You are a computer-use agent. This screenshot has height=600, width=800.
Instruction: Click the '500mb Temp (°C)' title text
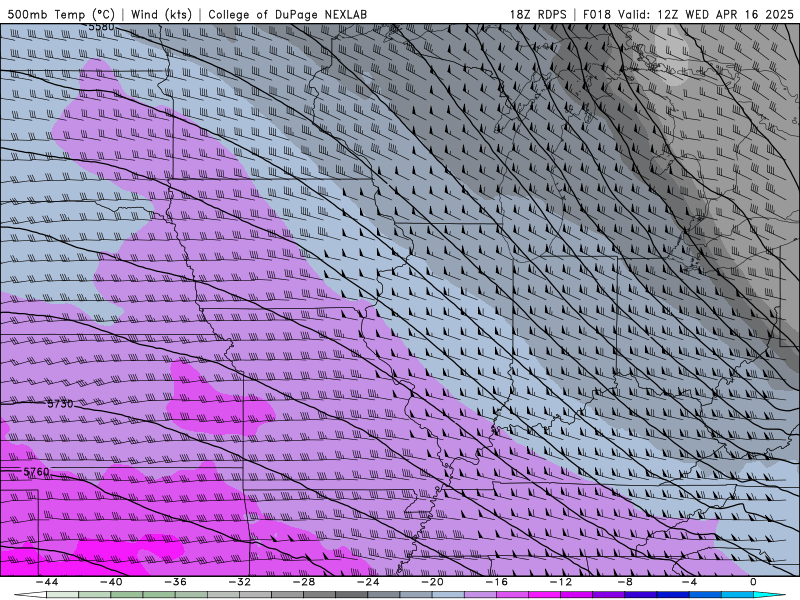[61, 14]
